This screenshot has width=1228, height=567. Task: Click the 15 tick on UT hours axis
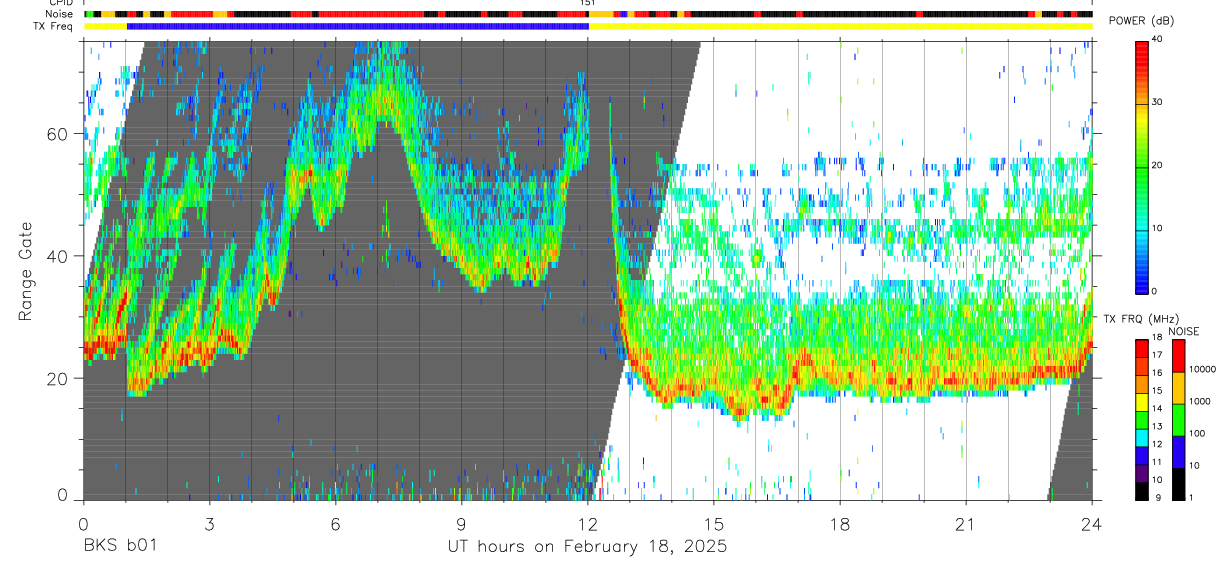tap(714, 523)
